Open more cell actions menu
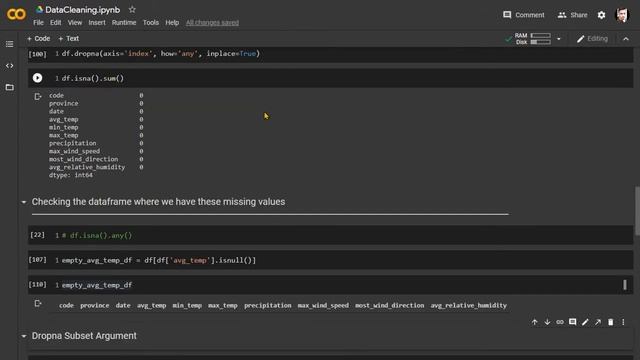 [x=623, y=322]
